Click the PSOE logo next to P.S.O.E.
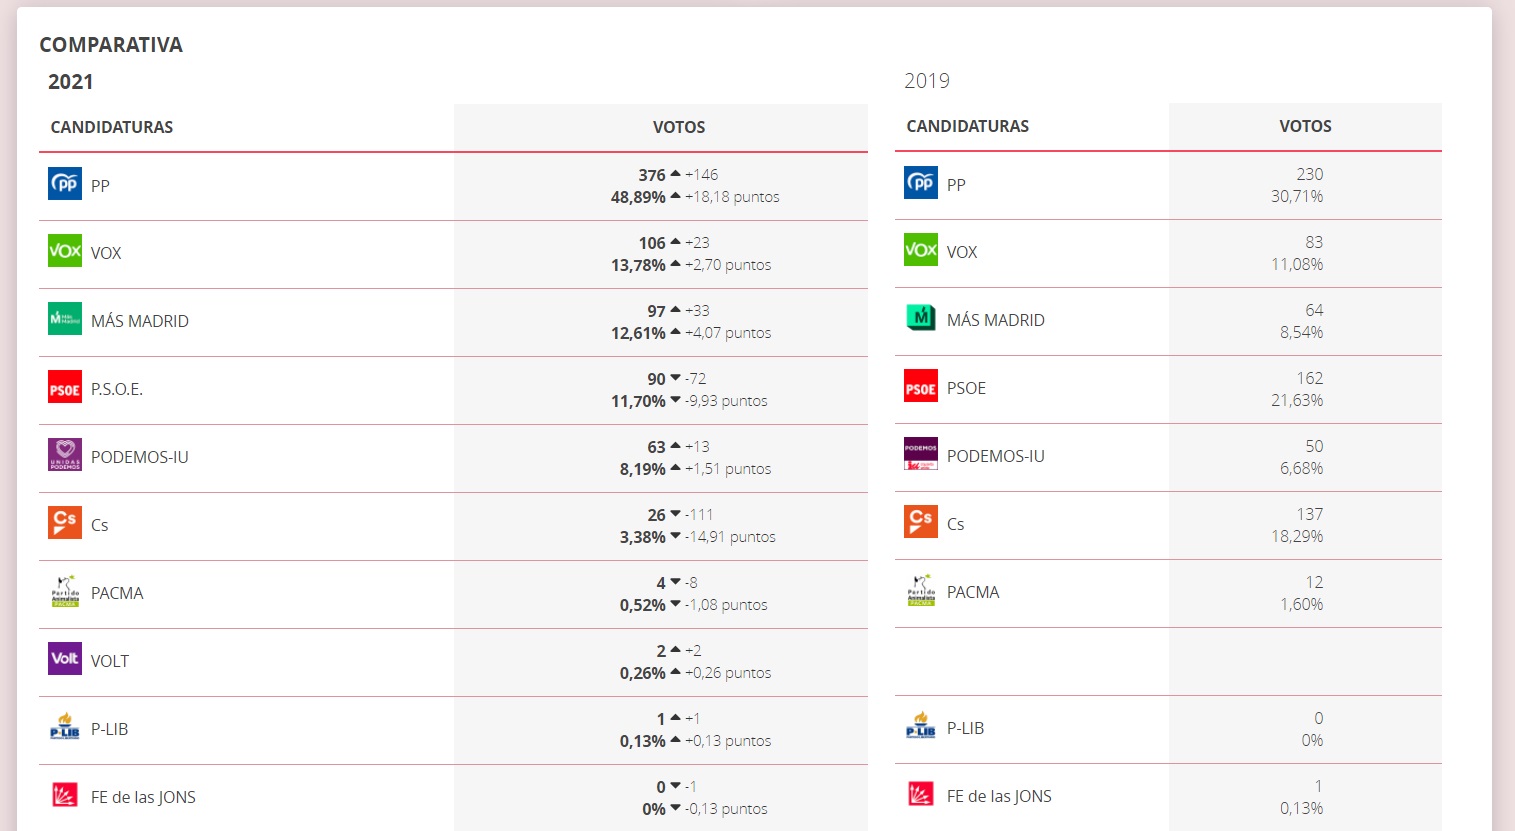Screen dimensions: 1515x831 [65, 387]
